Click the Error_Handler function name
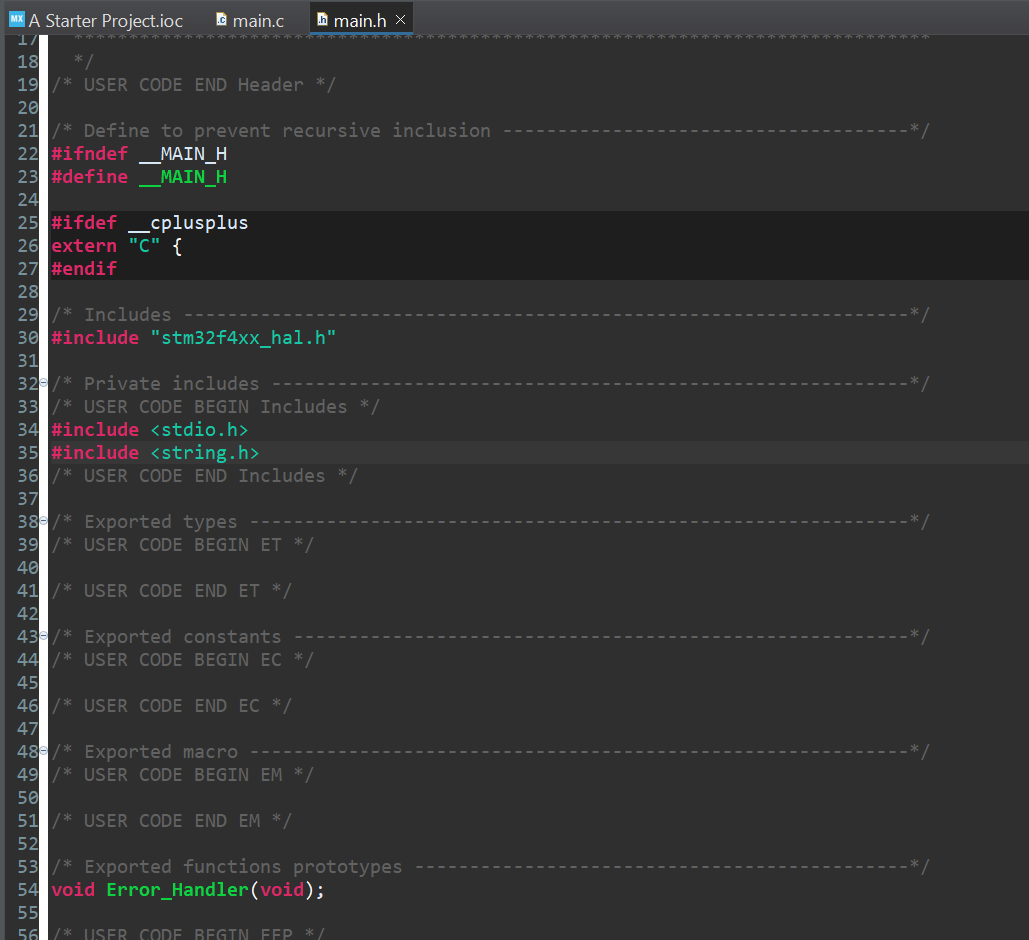1029x940 pixels. click(177, 890)
